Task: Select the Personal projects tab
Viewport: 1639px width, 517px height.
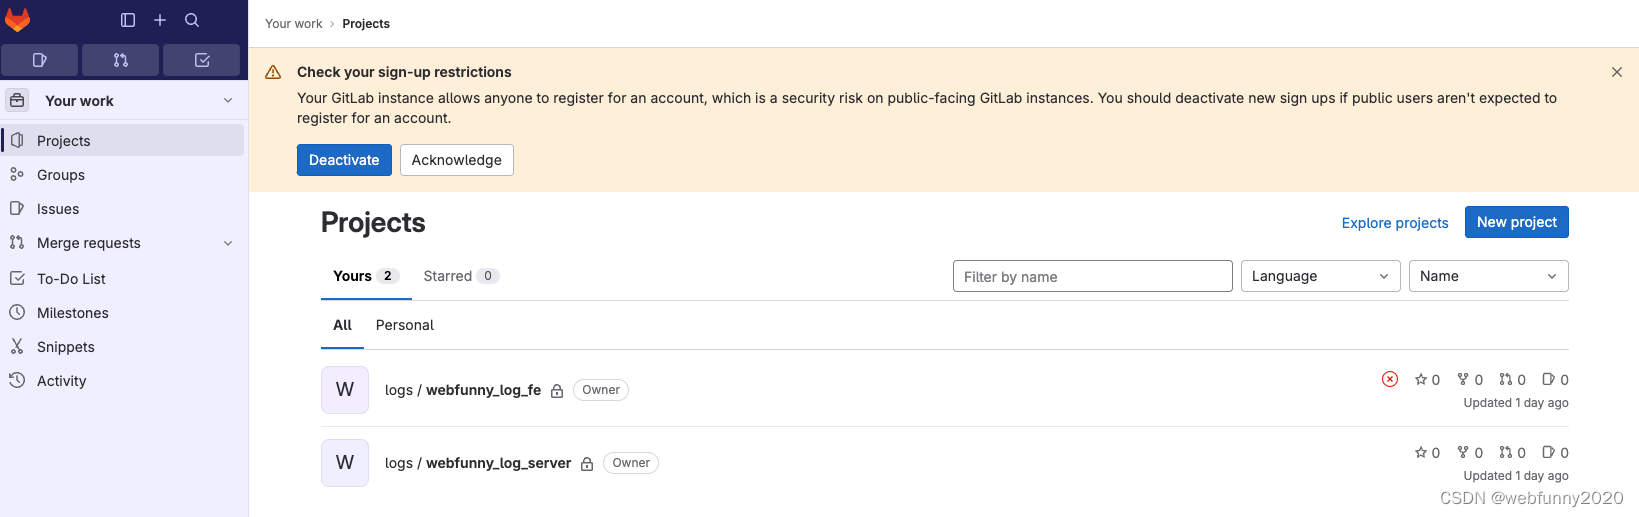Action: (x=405, y=325)
